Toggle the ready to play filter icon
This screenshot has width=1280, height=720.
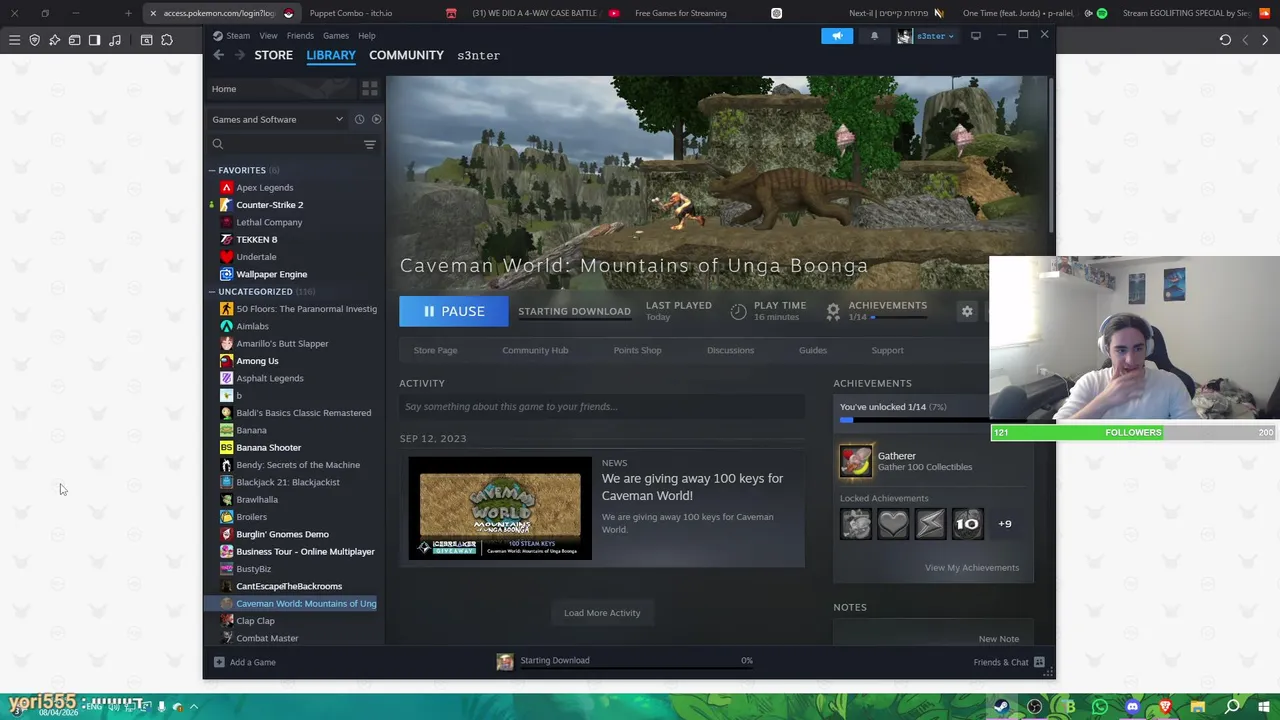(x=376, y=119)
